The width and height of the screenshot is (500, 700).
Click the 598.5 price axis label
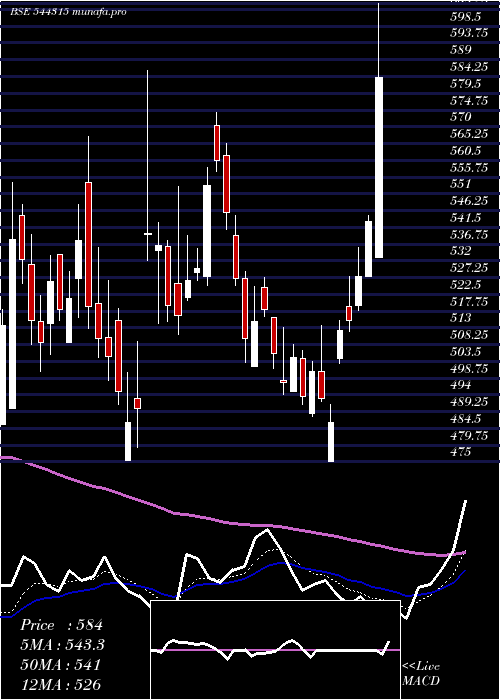[466, 17]
